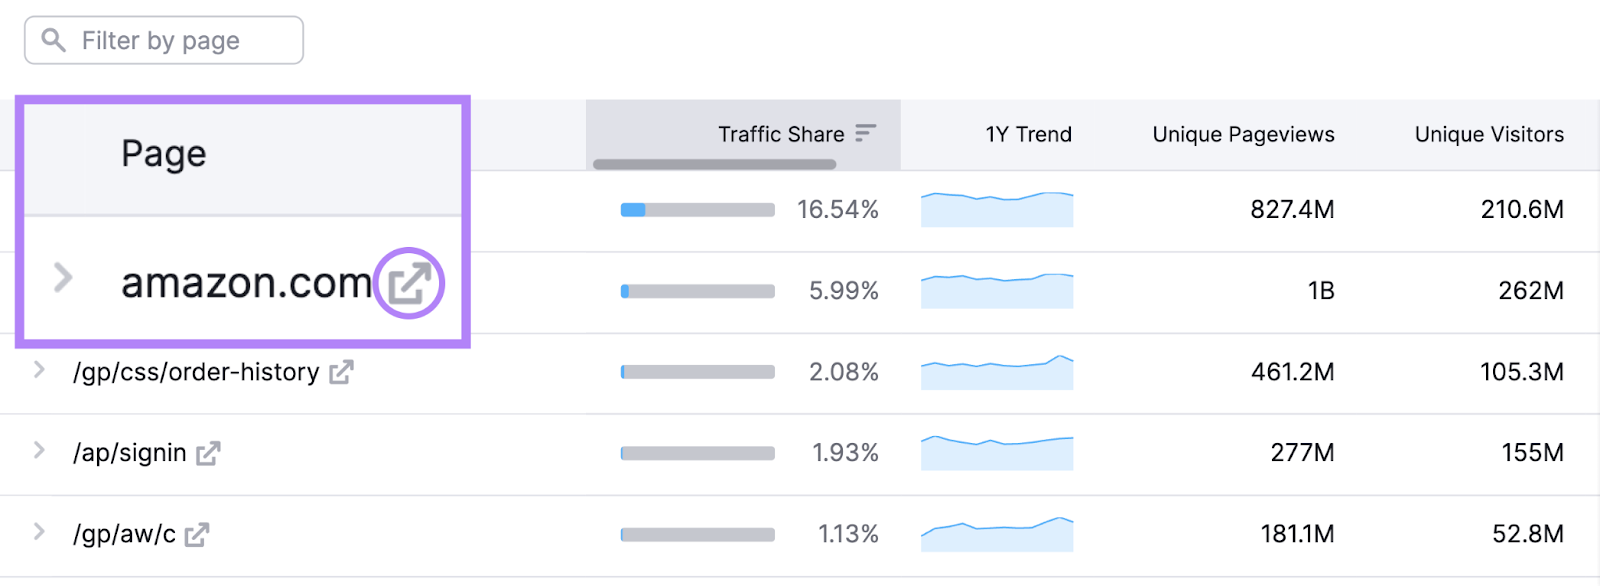
Task: Expand the /ap/signin row
Action: tap(39, 450)
